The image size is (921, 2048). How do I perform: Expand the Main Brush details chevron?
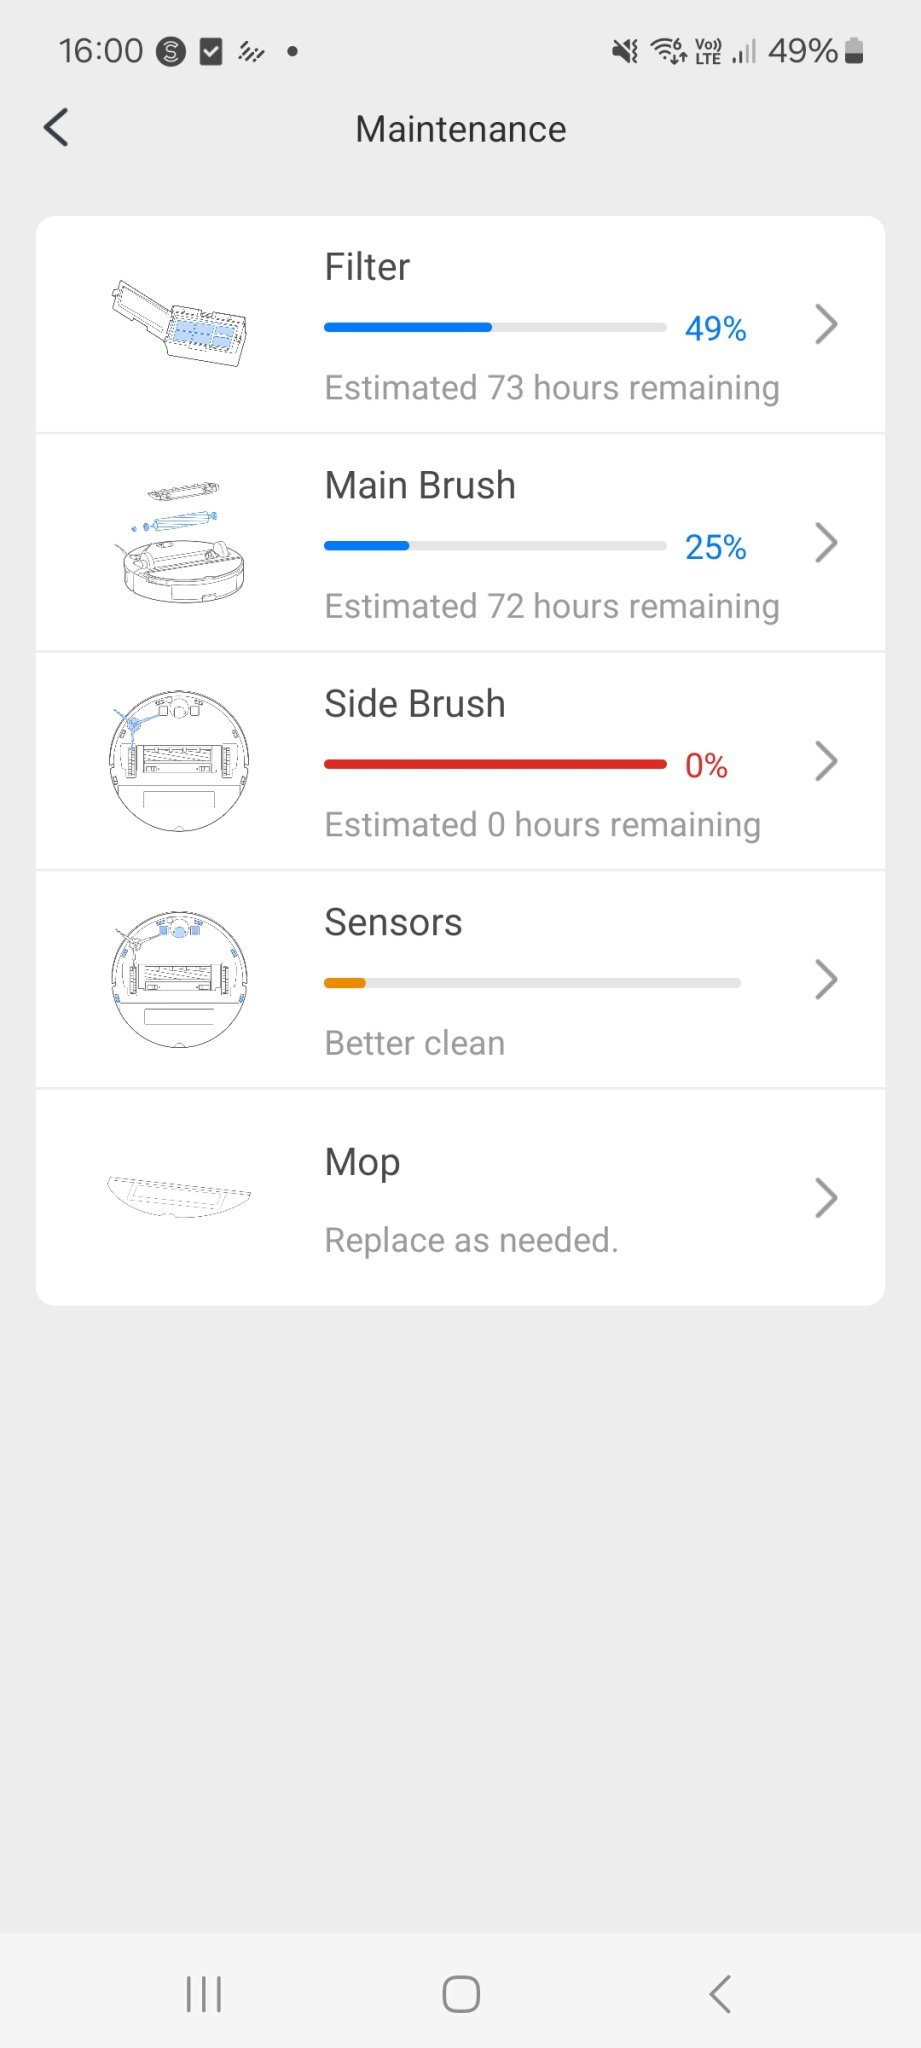(825, 543)
